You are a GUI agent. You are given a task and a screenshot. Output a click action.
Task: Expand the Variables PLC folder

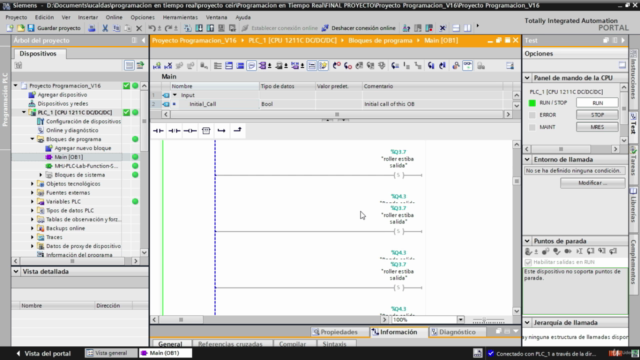(32, 202)
